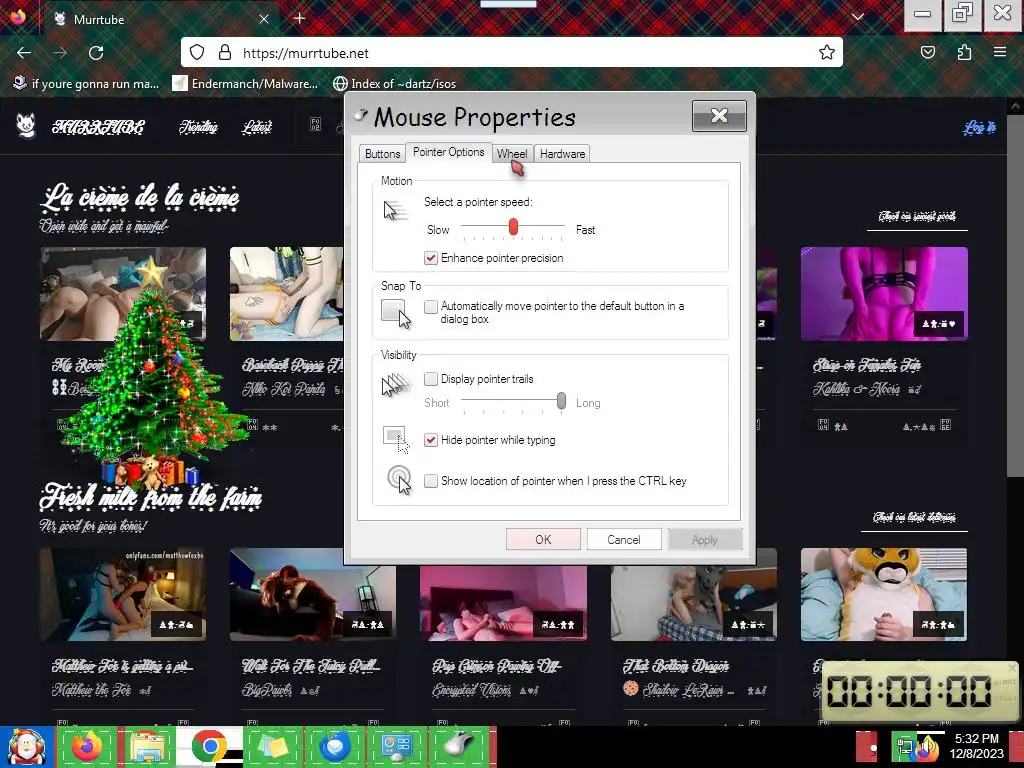Open the Trending page link
Viewport: 1024px width, 768px height.
pyautogui.click(x=198, y=127)
